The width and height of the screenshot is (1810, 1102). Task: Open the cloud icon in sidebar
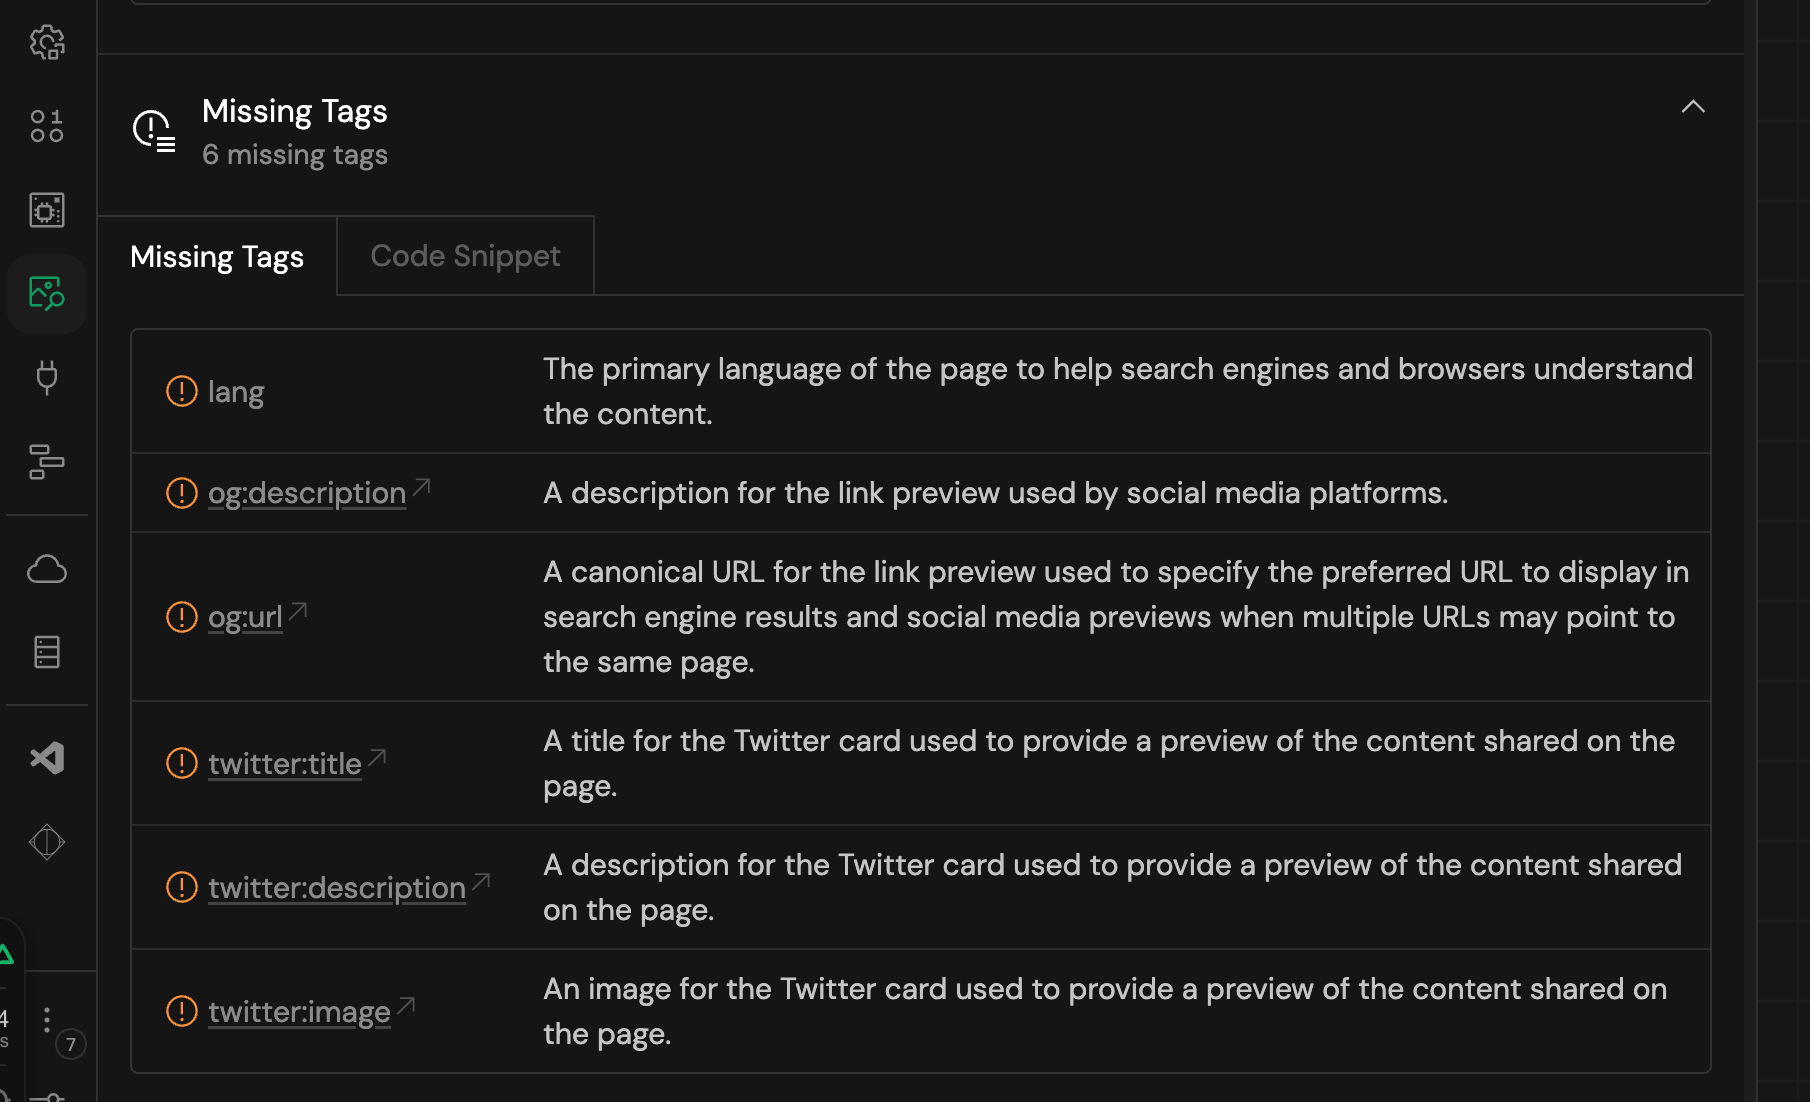[x=47, y=569]
